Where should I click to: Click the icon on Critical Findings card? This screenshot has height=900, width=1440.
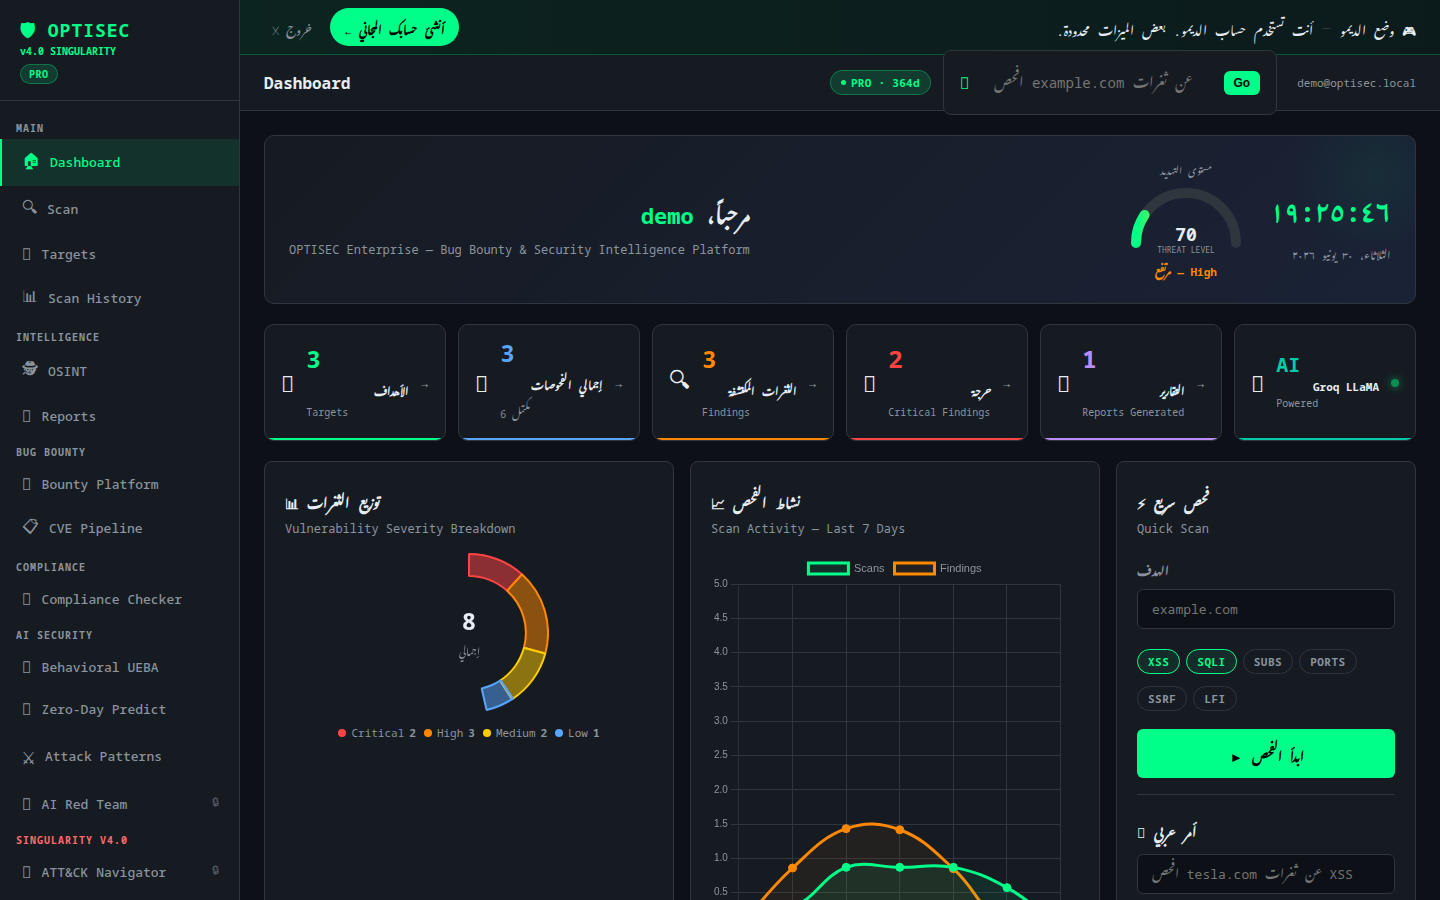[x=869, y=384]
